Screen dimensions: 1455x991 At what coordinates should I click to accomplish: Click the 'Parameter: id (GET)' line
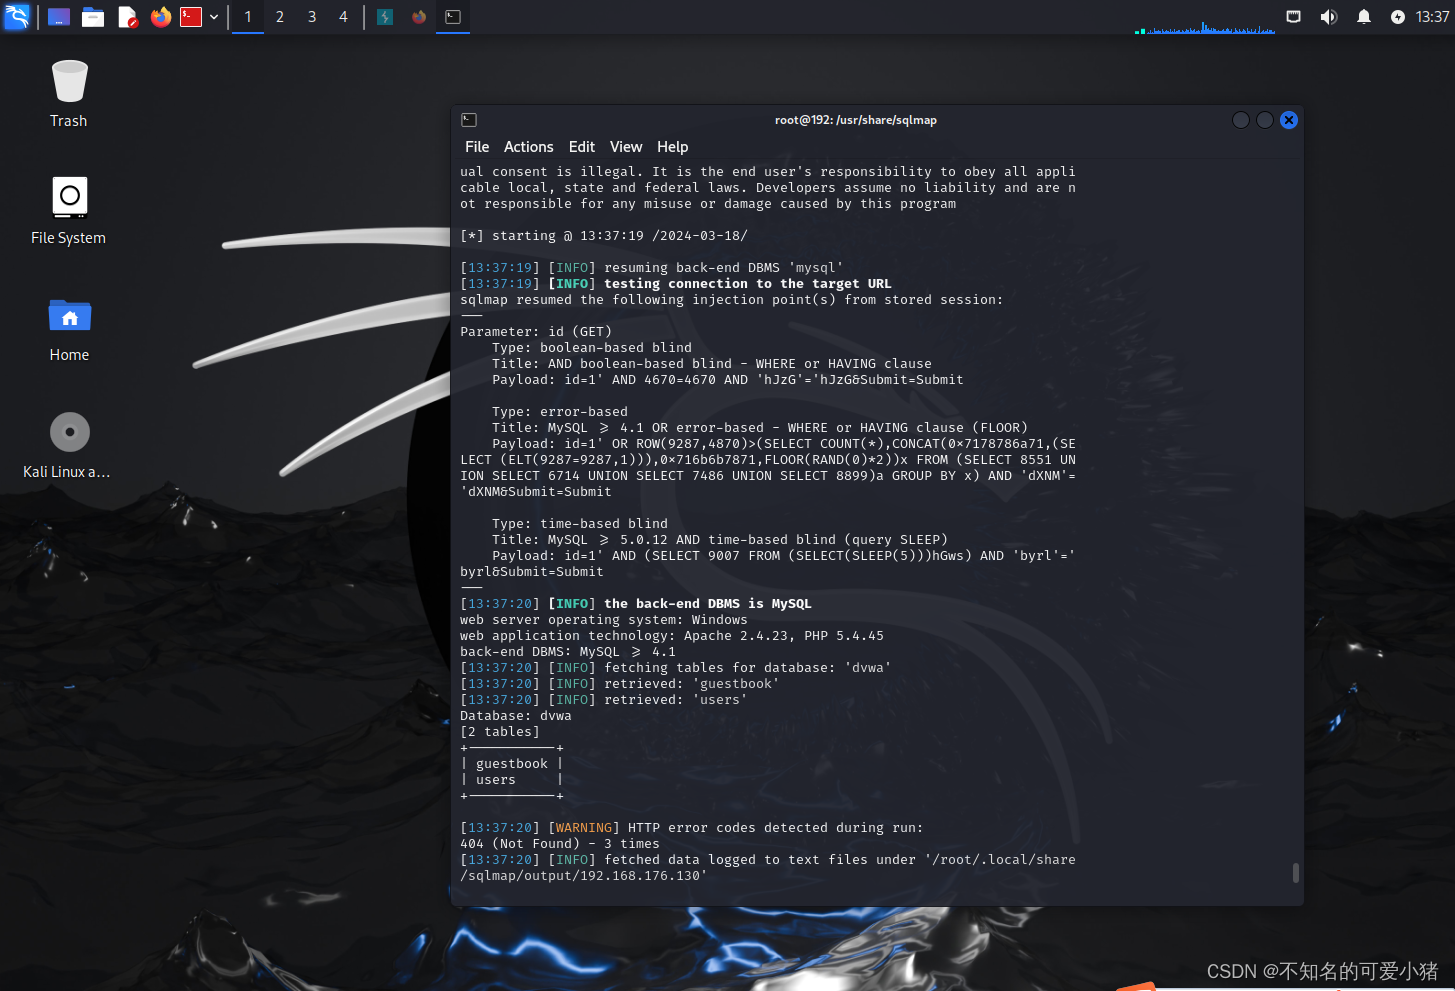point(536,332)
